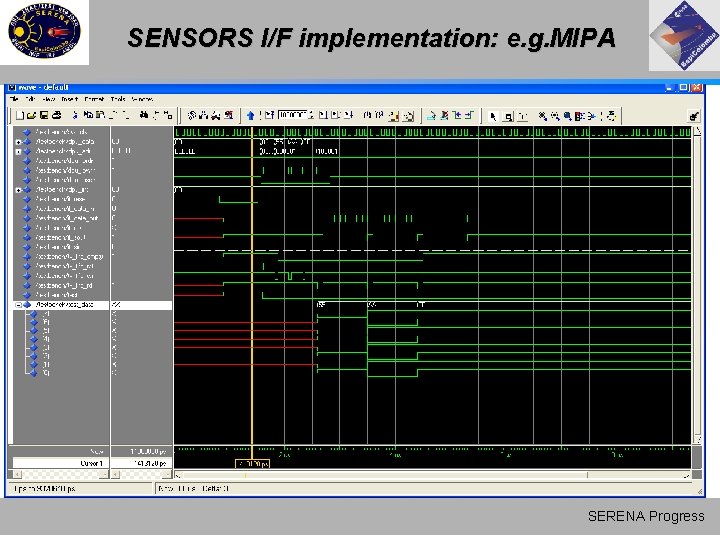Image resolution: width=720 pixels, height=540 pixels.
Task: Open the Tools menu
Action: [118, 99]
